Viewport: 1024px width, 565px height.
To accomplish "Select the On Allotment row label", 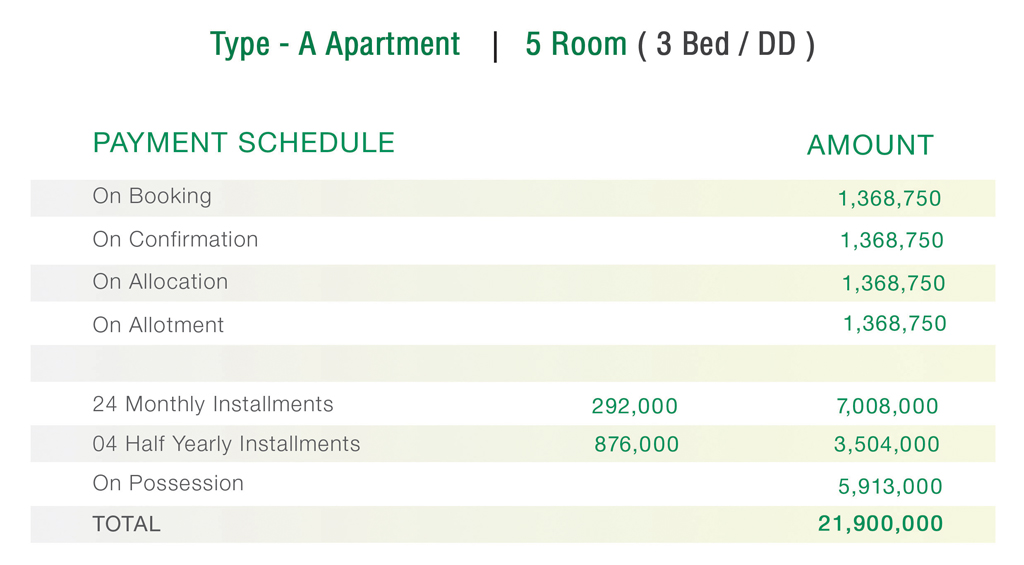I will (x=158, y=325).
